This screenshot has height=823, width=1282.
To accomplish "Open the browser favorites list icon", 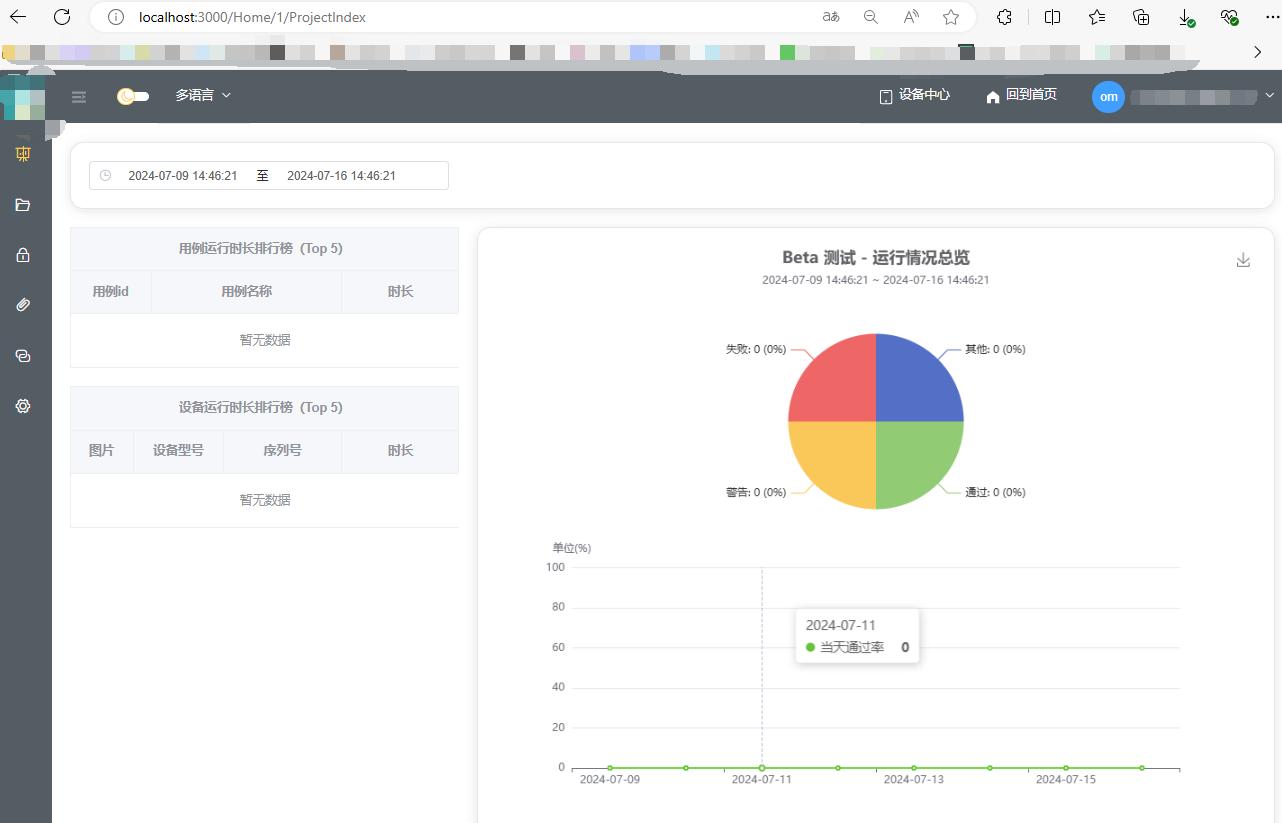I will [1097, 17].
